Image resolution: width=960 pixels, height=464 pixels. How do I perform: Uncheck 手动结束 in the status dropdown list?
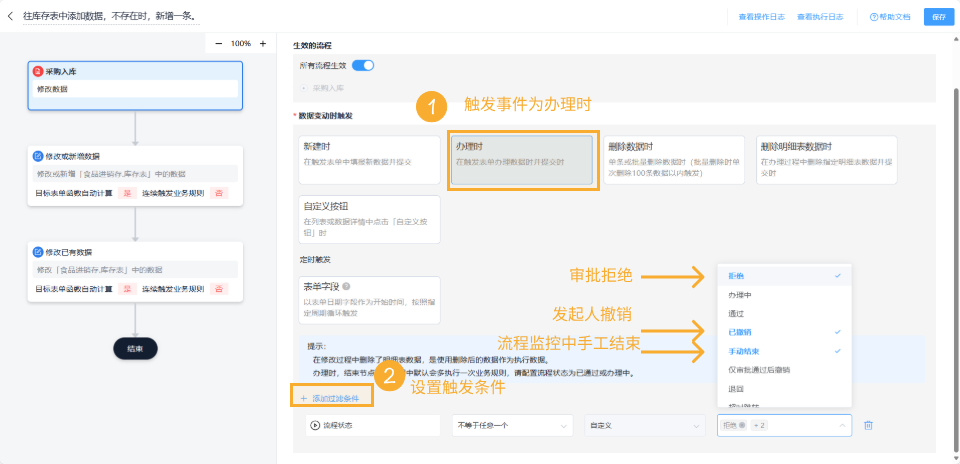pyautogui.click(x=784, y=351)
